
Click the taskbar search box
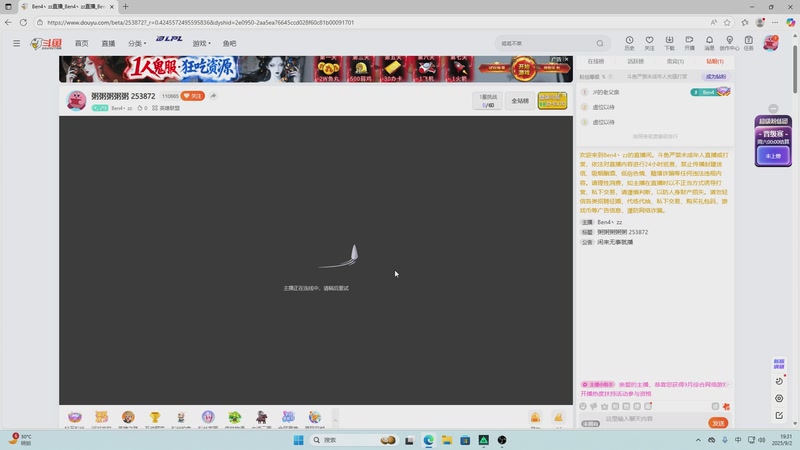pyautogui.click(x=354, y=440)
